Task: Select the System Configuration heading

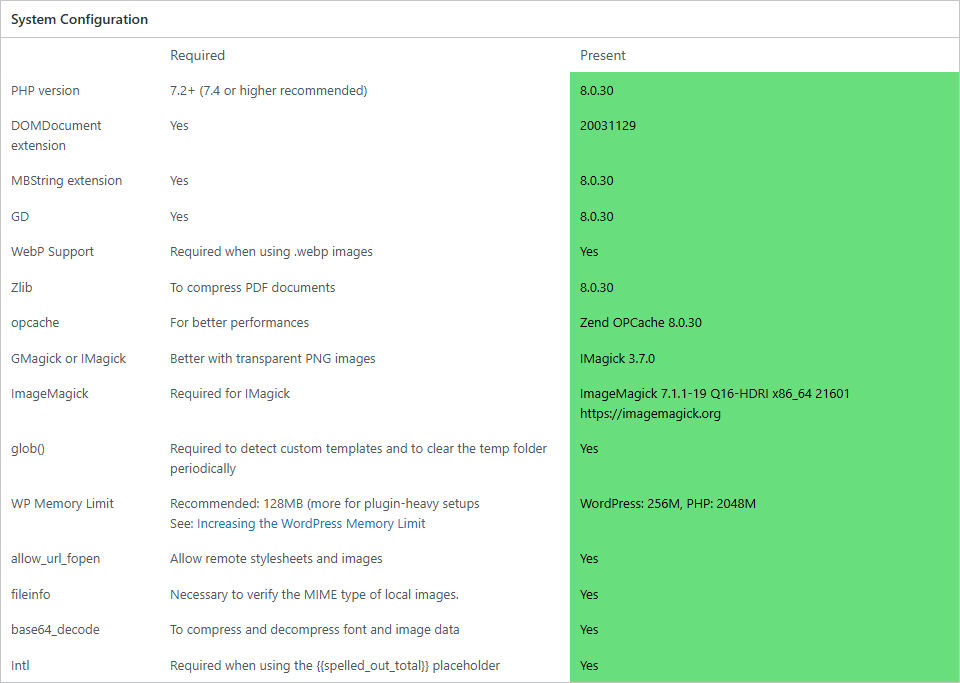Action: click(x=80, y=20)
